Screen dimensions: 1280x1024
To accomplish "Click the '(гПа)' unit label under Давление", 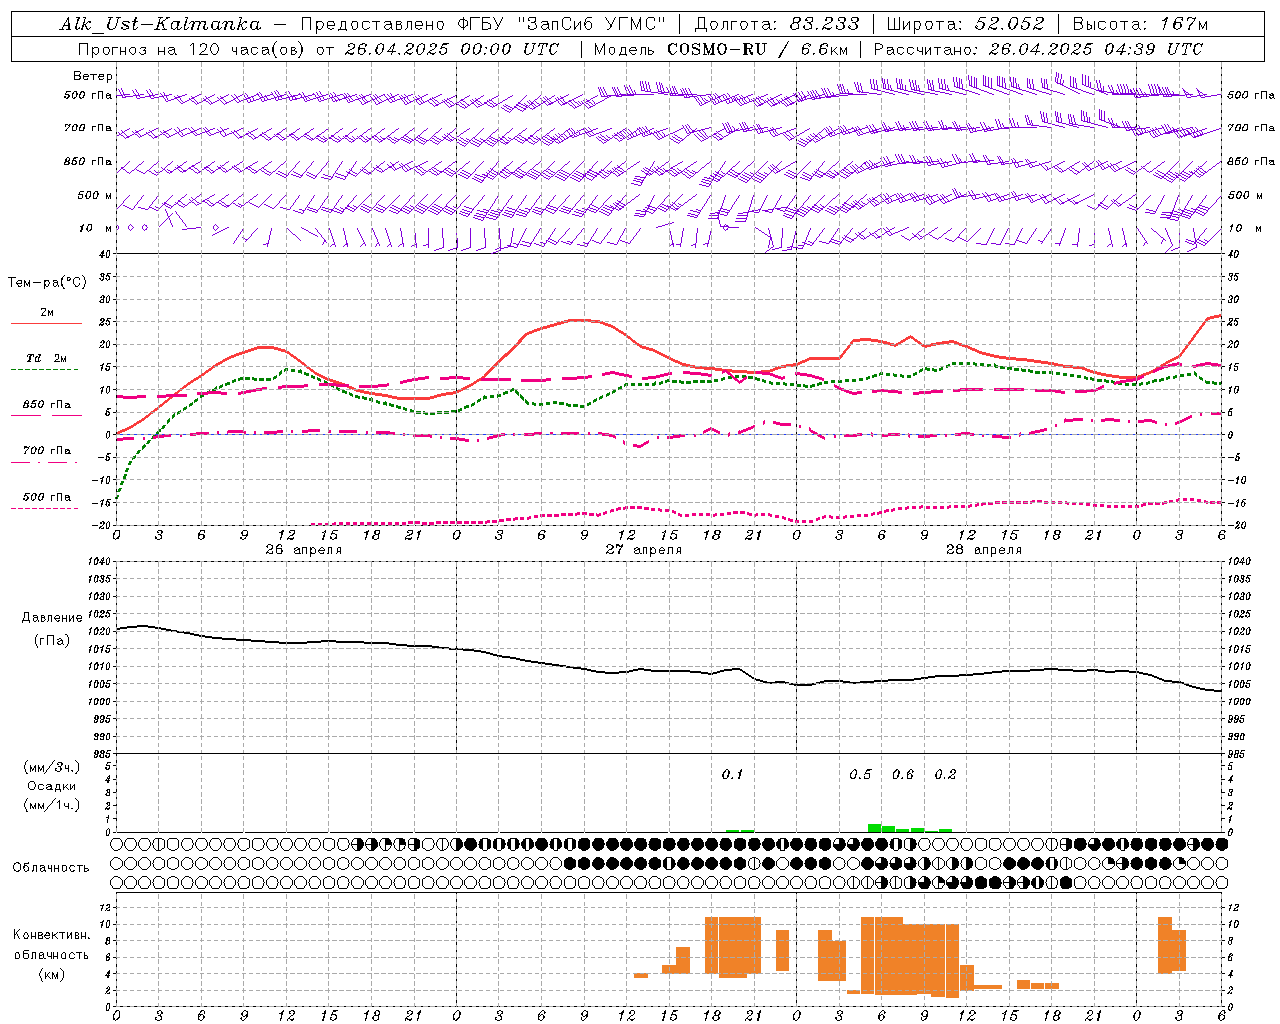I will [x=52, y=641].
